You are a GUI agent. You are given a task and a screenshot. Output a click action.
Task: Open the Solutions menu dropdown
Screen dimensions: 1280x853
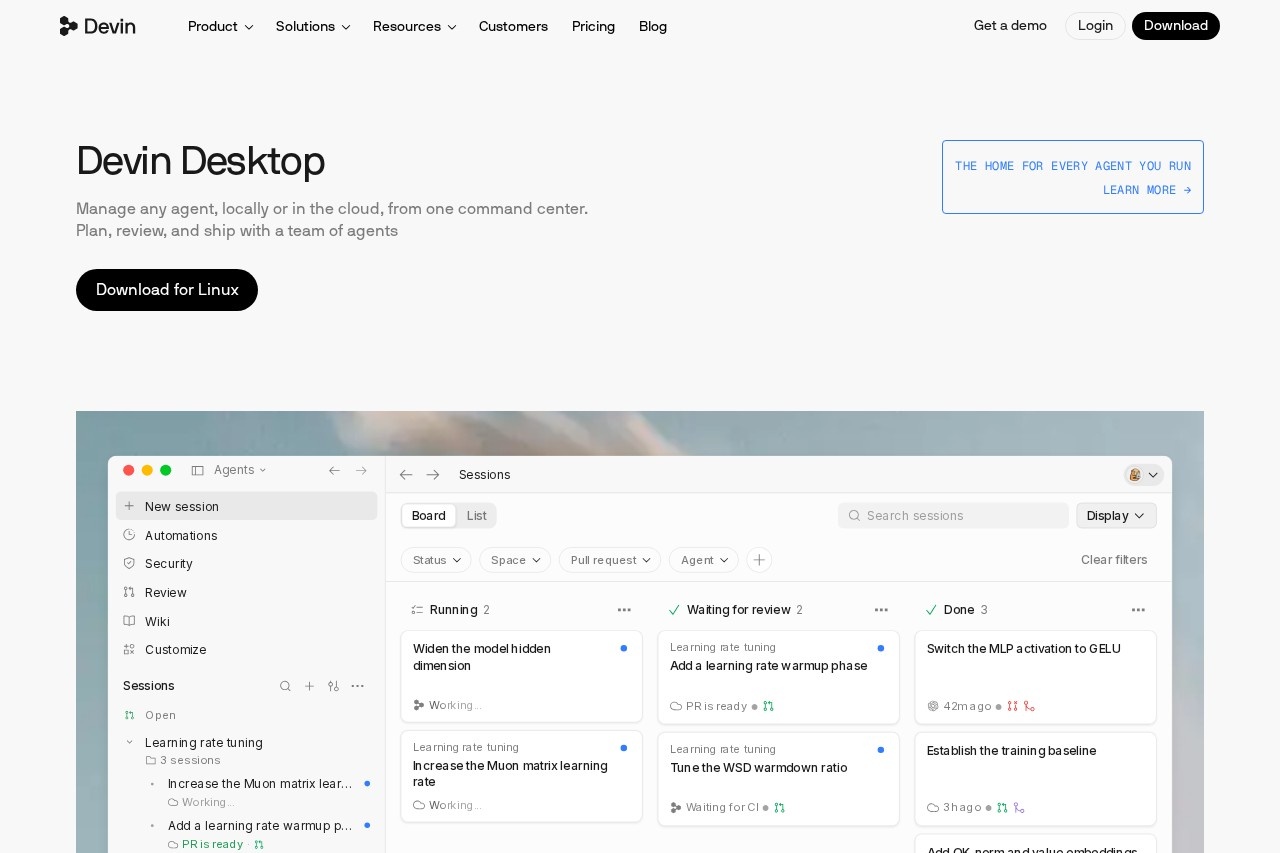point(313,26)
